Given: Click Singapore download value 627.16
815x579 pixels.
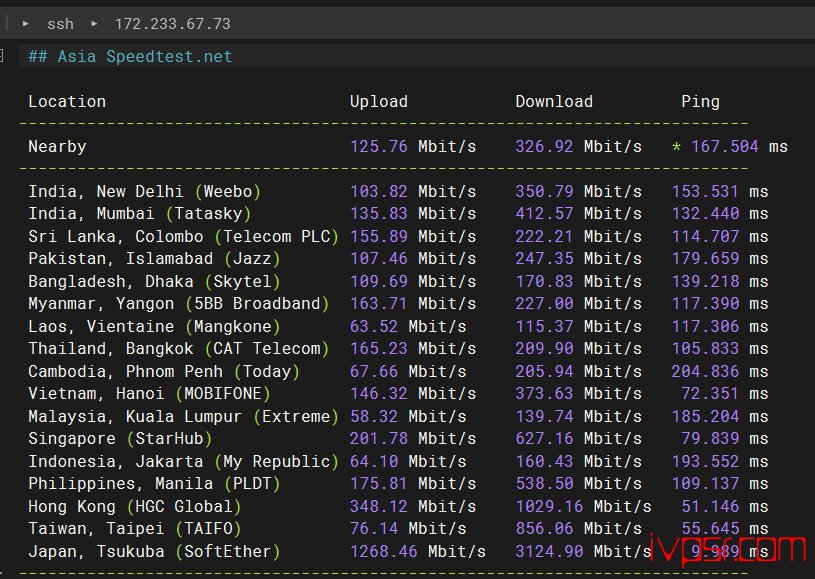Looking at the screenshot, I should coord(544,439).
